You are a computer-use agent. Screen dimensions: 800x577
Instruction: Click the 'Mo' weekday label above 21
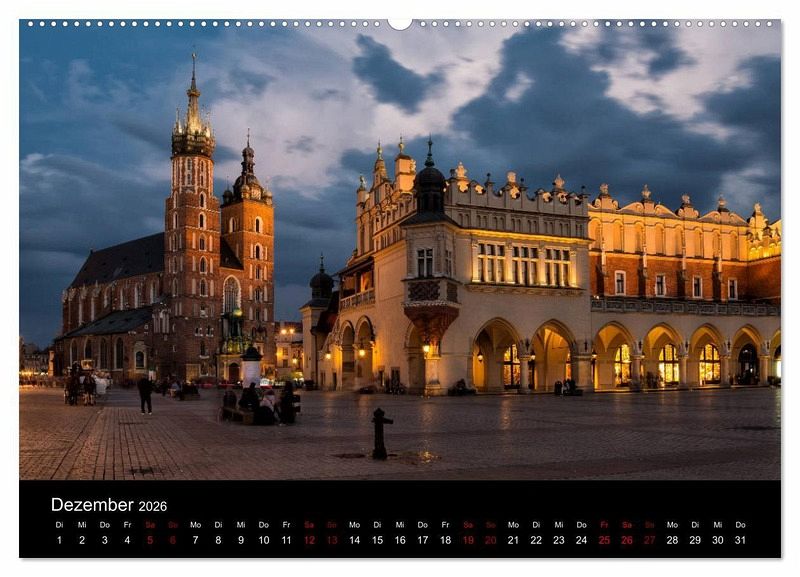[x=513, y=524]
